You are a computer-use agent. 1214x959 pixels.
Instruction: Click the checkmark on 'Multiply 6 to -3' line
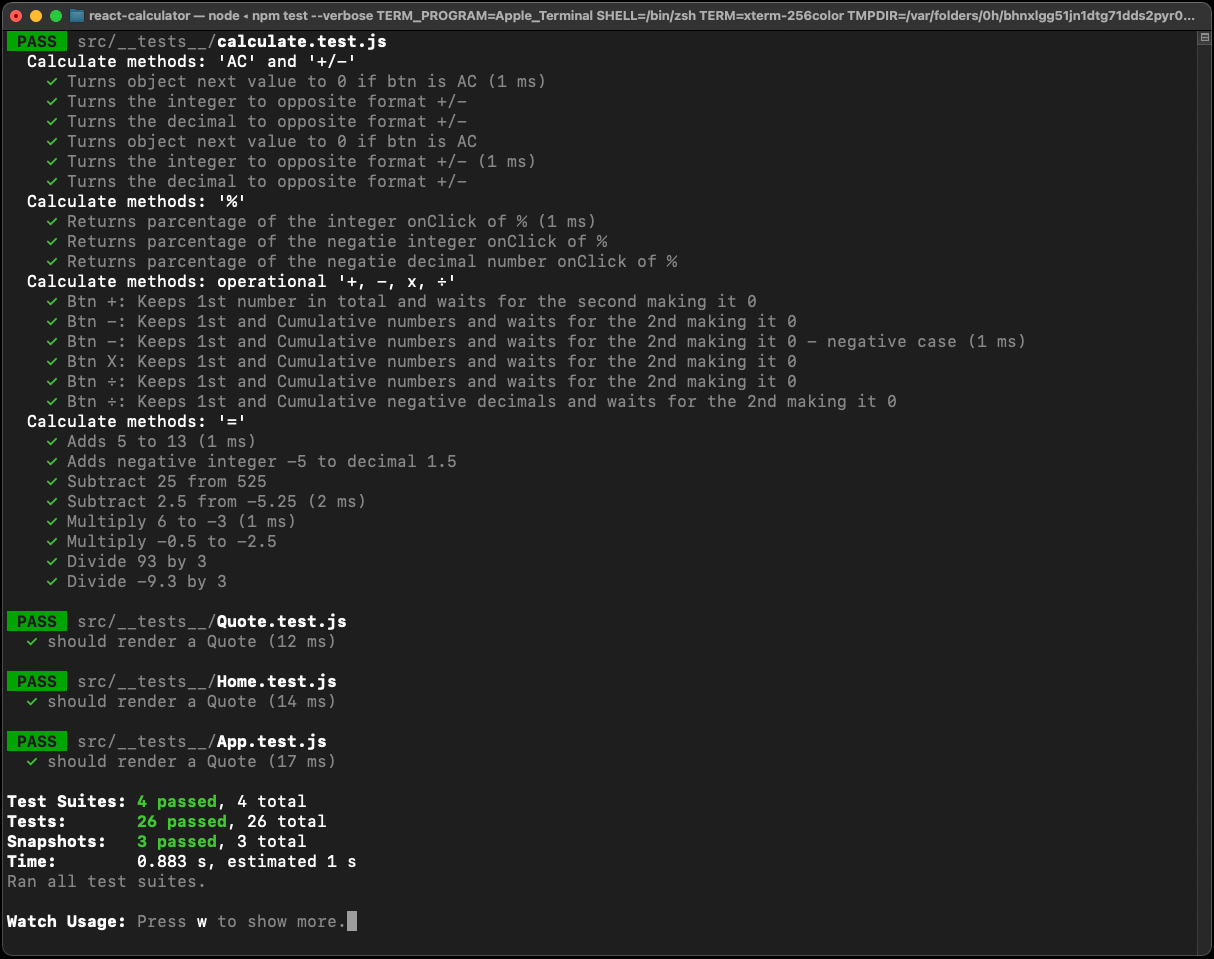tap(51, 521)
